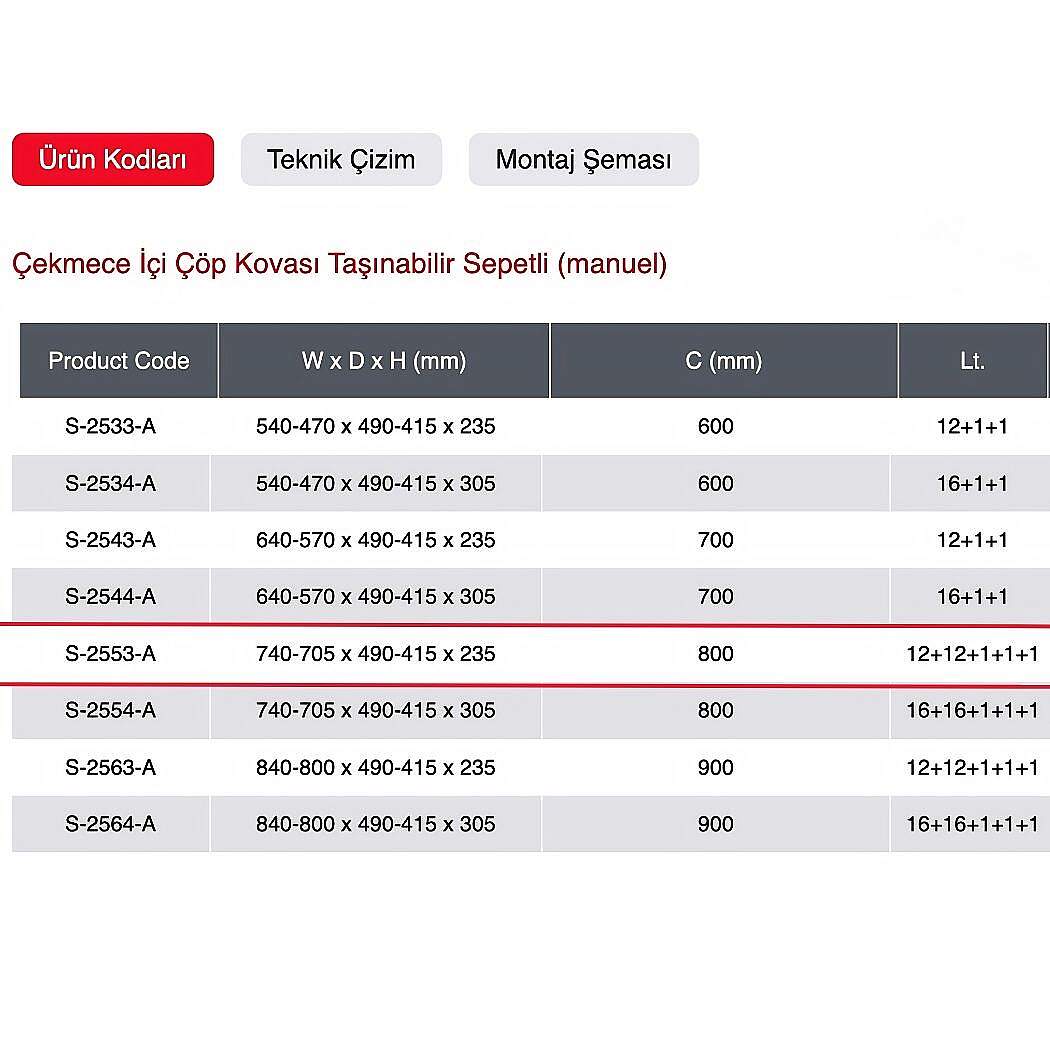1050x1050 pixels.
Task: Click the 12+12+1+1+1 value for S-2553-A
Action: point(972,654)
